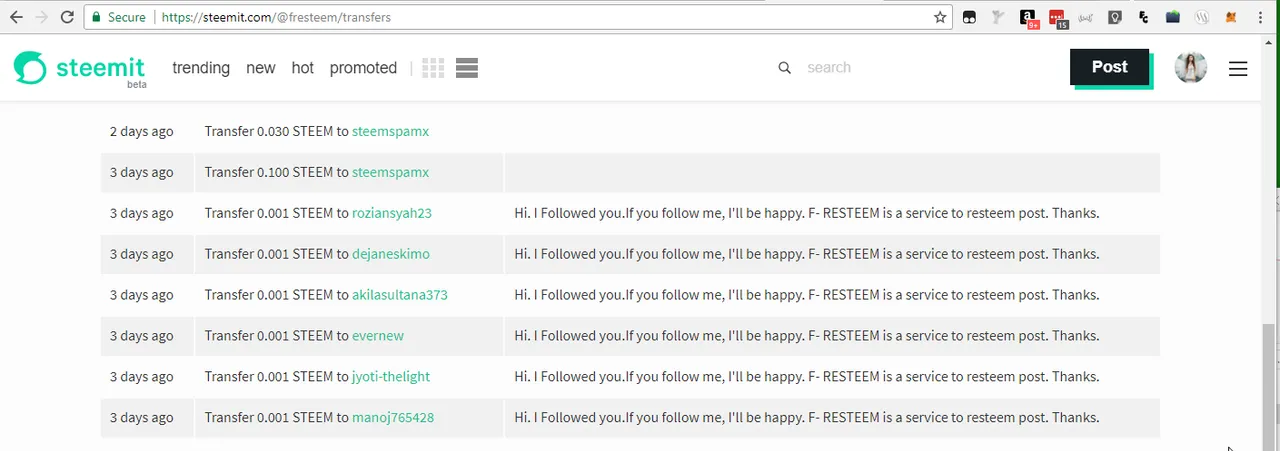The image size is (1280, 451).
Task: Click the memo text in the dejaneskimo row
Action: (807, 254)
